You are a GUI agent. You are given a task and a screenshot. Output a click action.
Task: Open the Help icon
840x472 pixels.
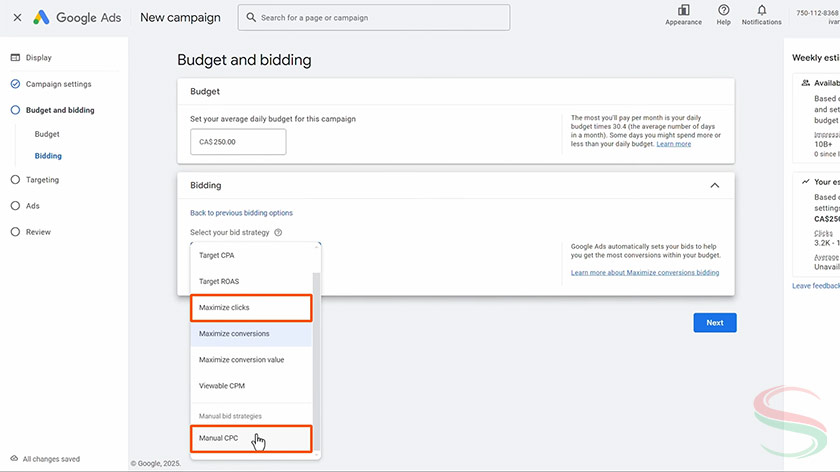coord(723,11)
